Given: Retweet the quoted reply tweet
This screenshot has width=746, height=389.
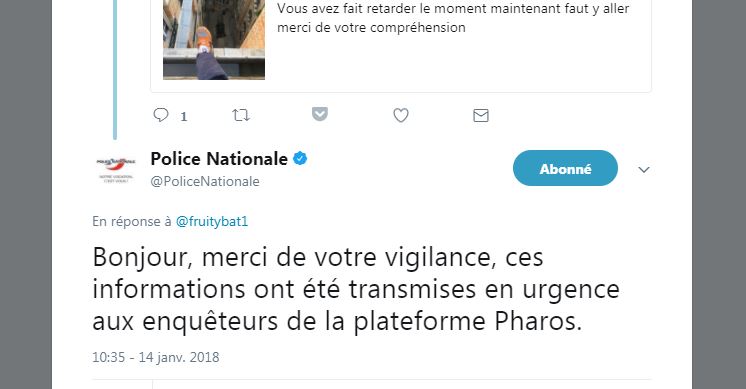Looking at the screenshot, I should (x=241, y=115).
